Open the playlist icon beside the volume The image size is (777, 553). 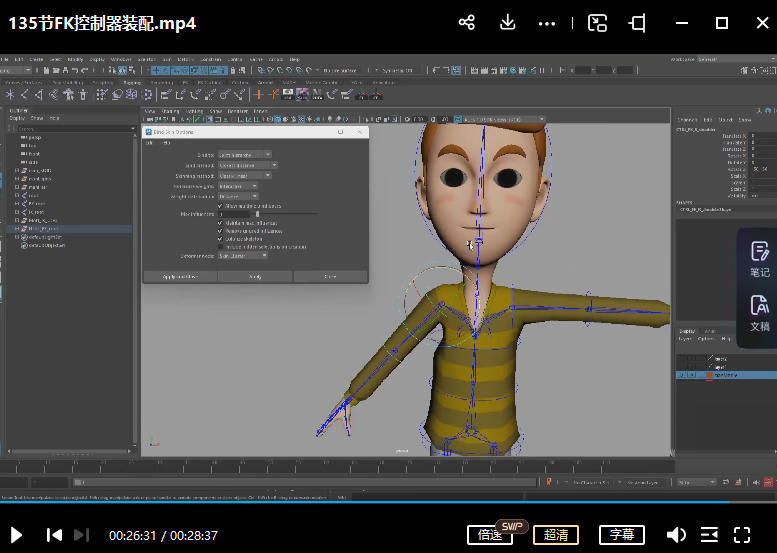click(x=709, y=535)
